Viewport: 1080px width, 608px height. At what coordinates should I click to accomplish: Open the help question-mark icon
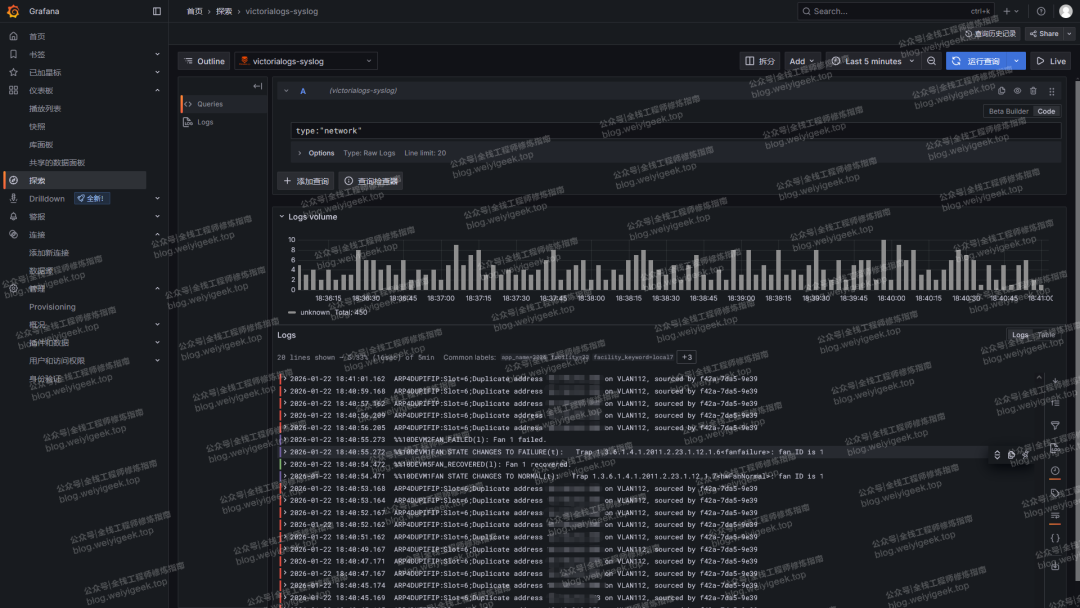click(1041, 11)
